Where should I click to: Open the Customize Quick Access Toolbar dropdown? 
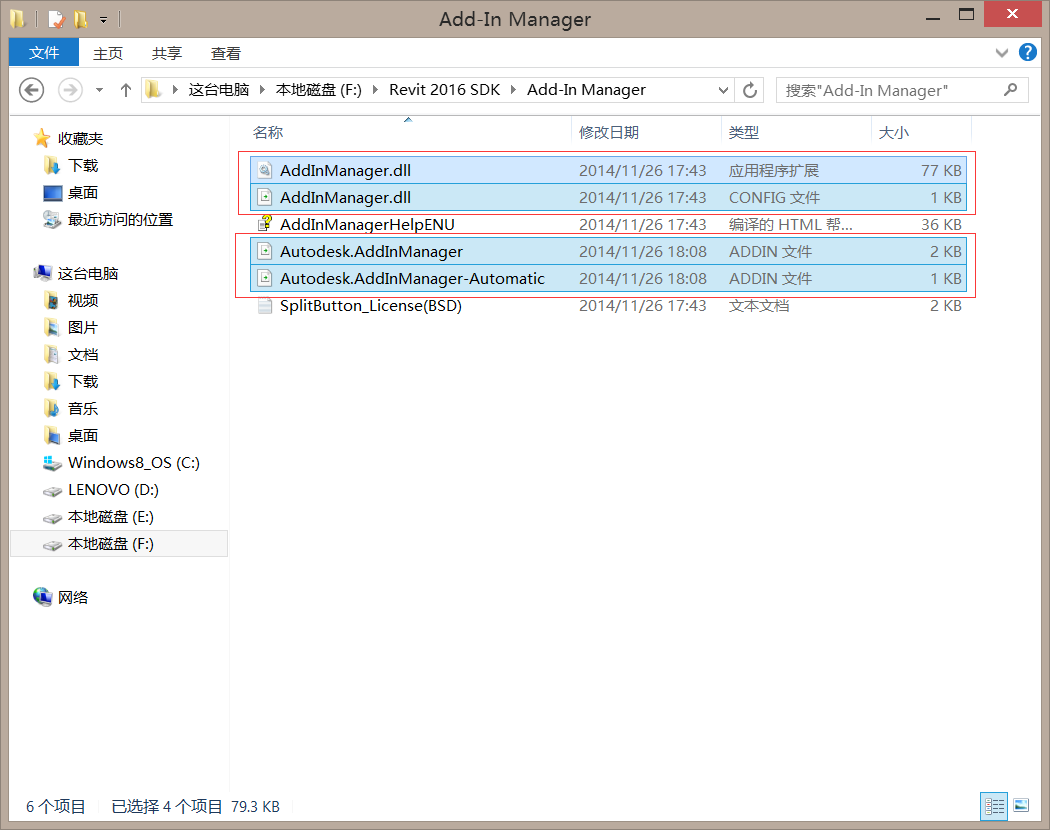(x=103, y=20)
